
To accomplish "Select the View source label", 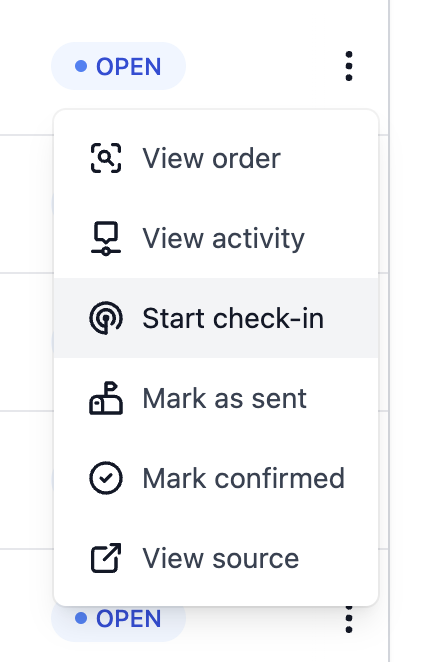I will pos(221,558).
